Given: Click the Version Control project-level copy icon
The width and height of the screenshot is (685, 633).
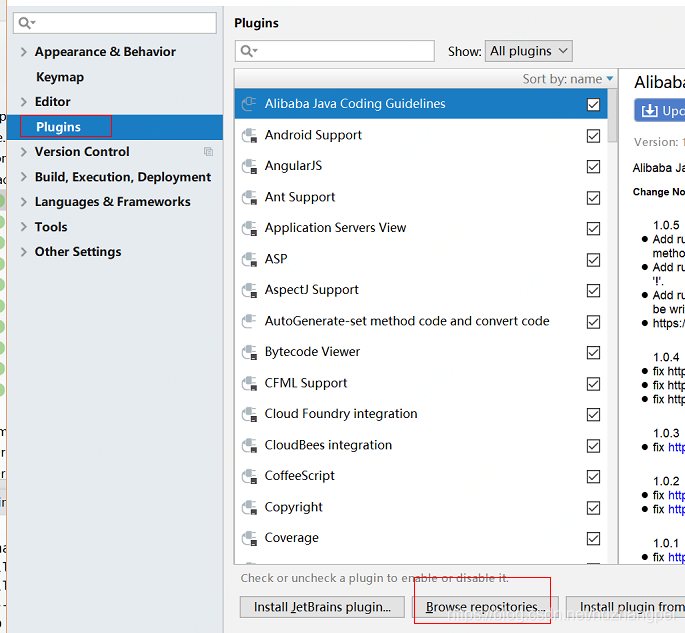Looking at the screenshot, I should click(208, 152).
